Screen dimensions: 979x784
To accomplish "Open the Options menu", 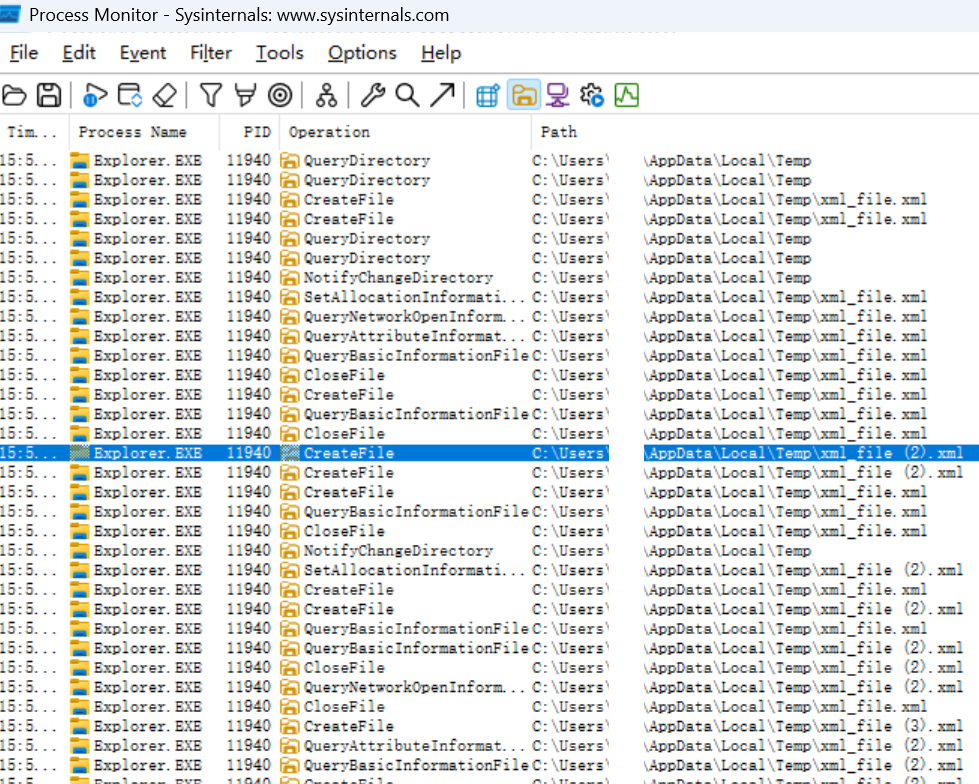I will pos(362,53).
